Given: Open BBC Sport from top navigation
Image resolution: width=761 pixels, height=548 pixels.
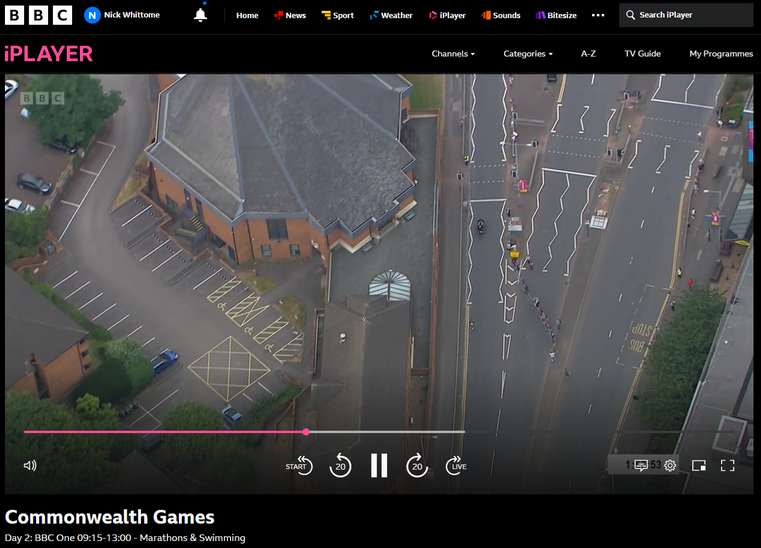Looking at the screenshot, I should (x=337, y=15).
